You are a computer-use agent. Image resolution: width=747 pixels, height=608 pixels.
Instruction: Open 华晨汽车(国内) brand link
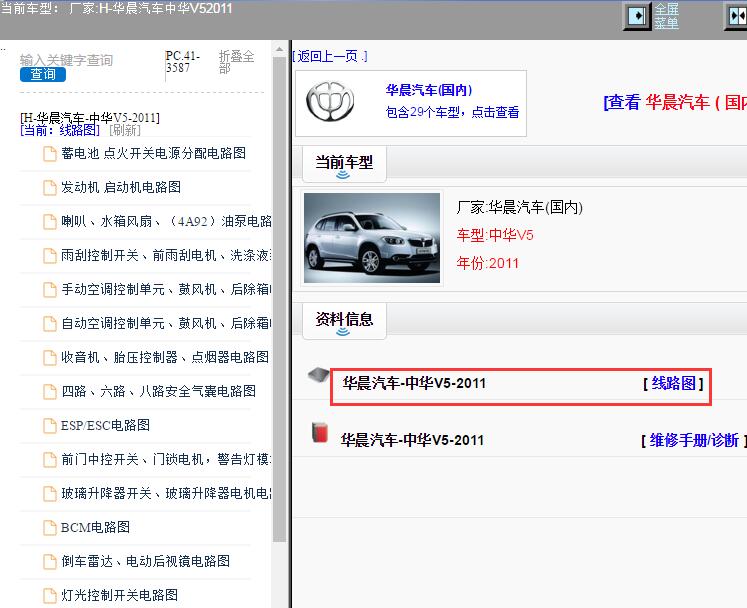coord(429,90)
